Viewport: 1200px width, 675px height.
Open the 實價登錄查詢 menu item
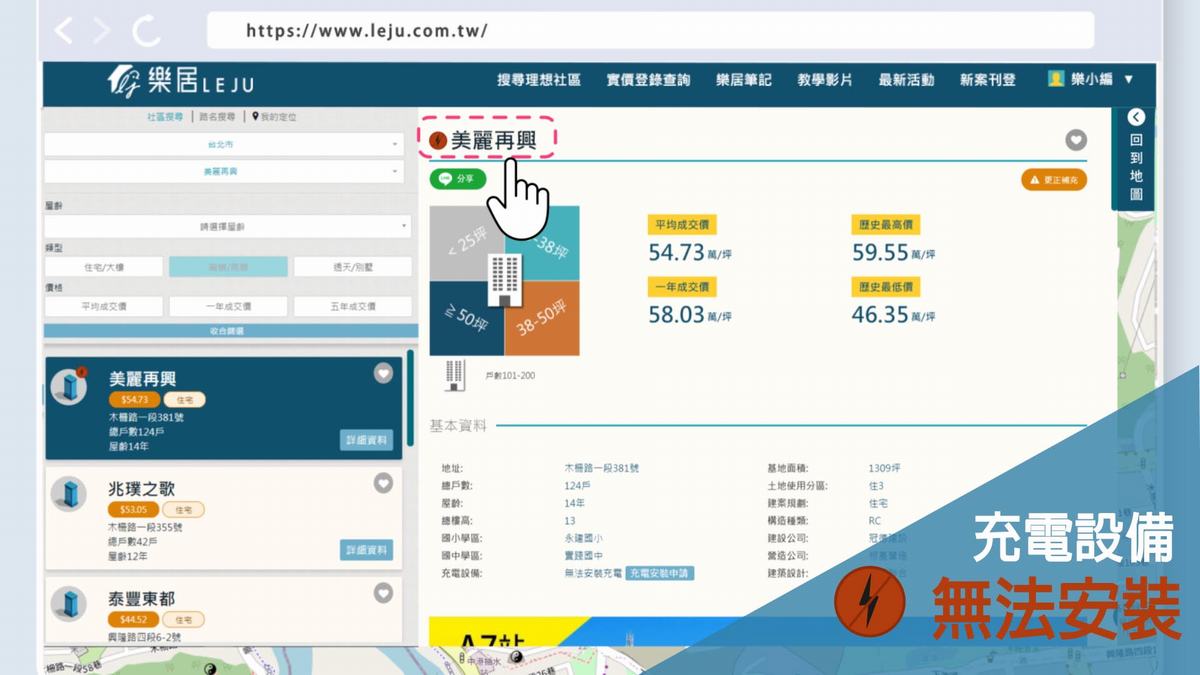pos(648,80)
